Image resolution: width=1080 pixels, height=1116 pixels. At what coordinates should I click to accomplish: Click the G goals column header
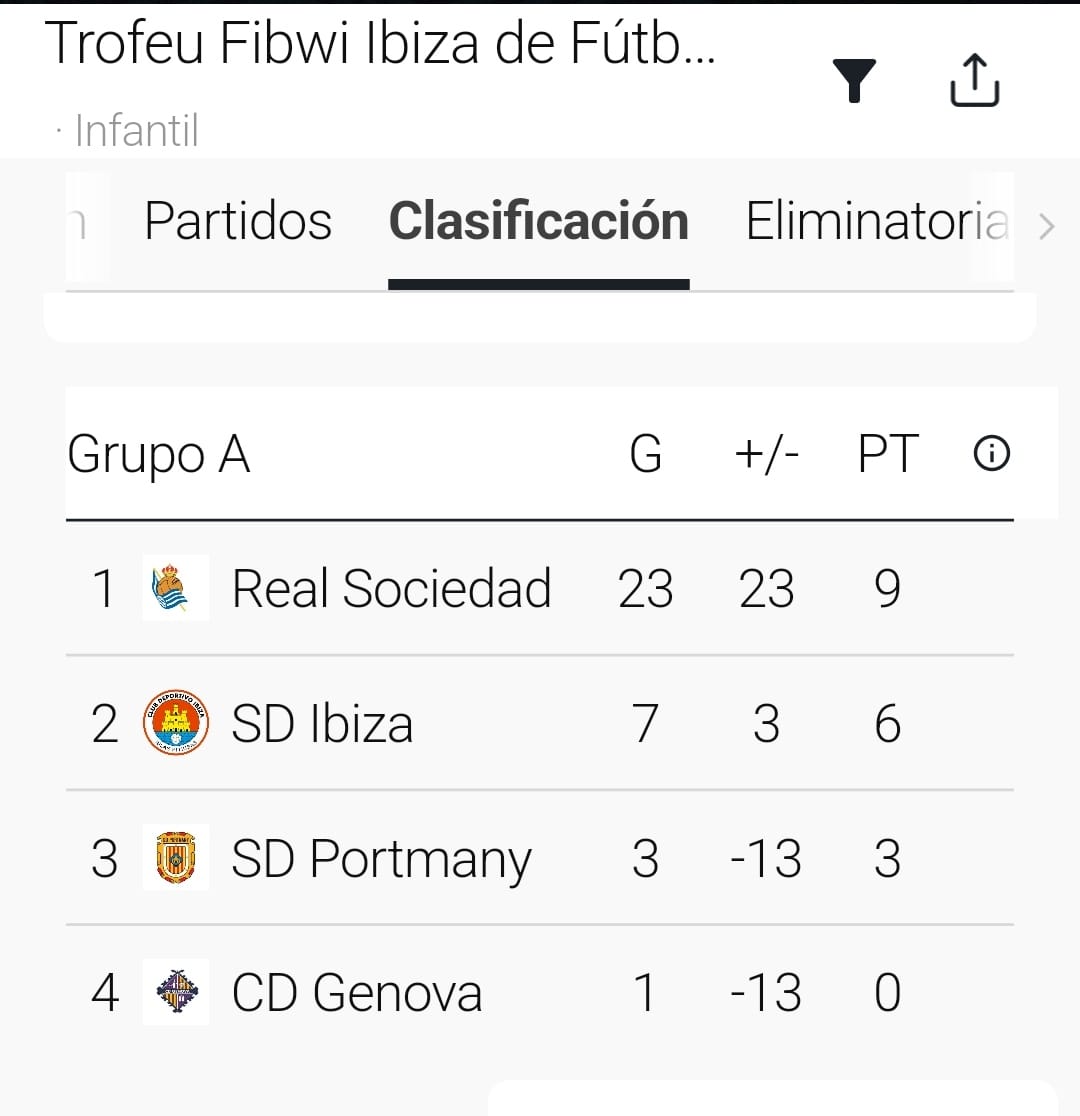click(646, 455)
